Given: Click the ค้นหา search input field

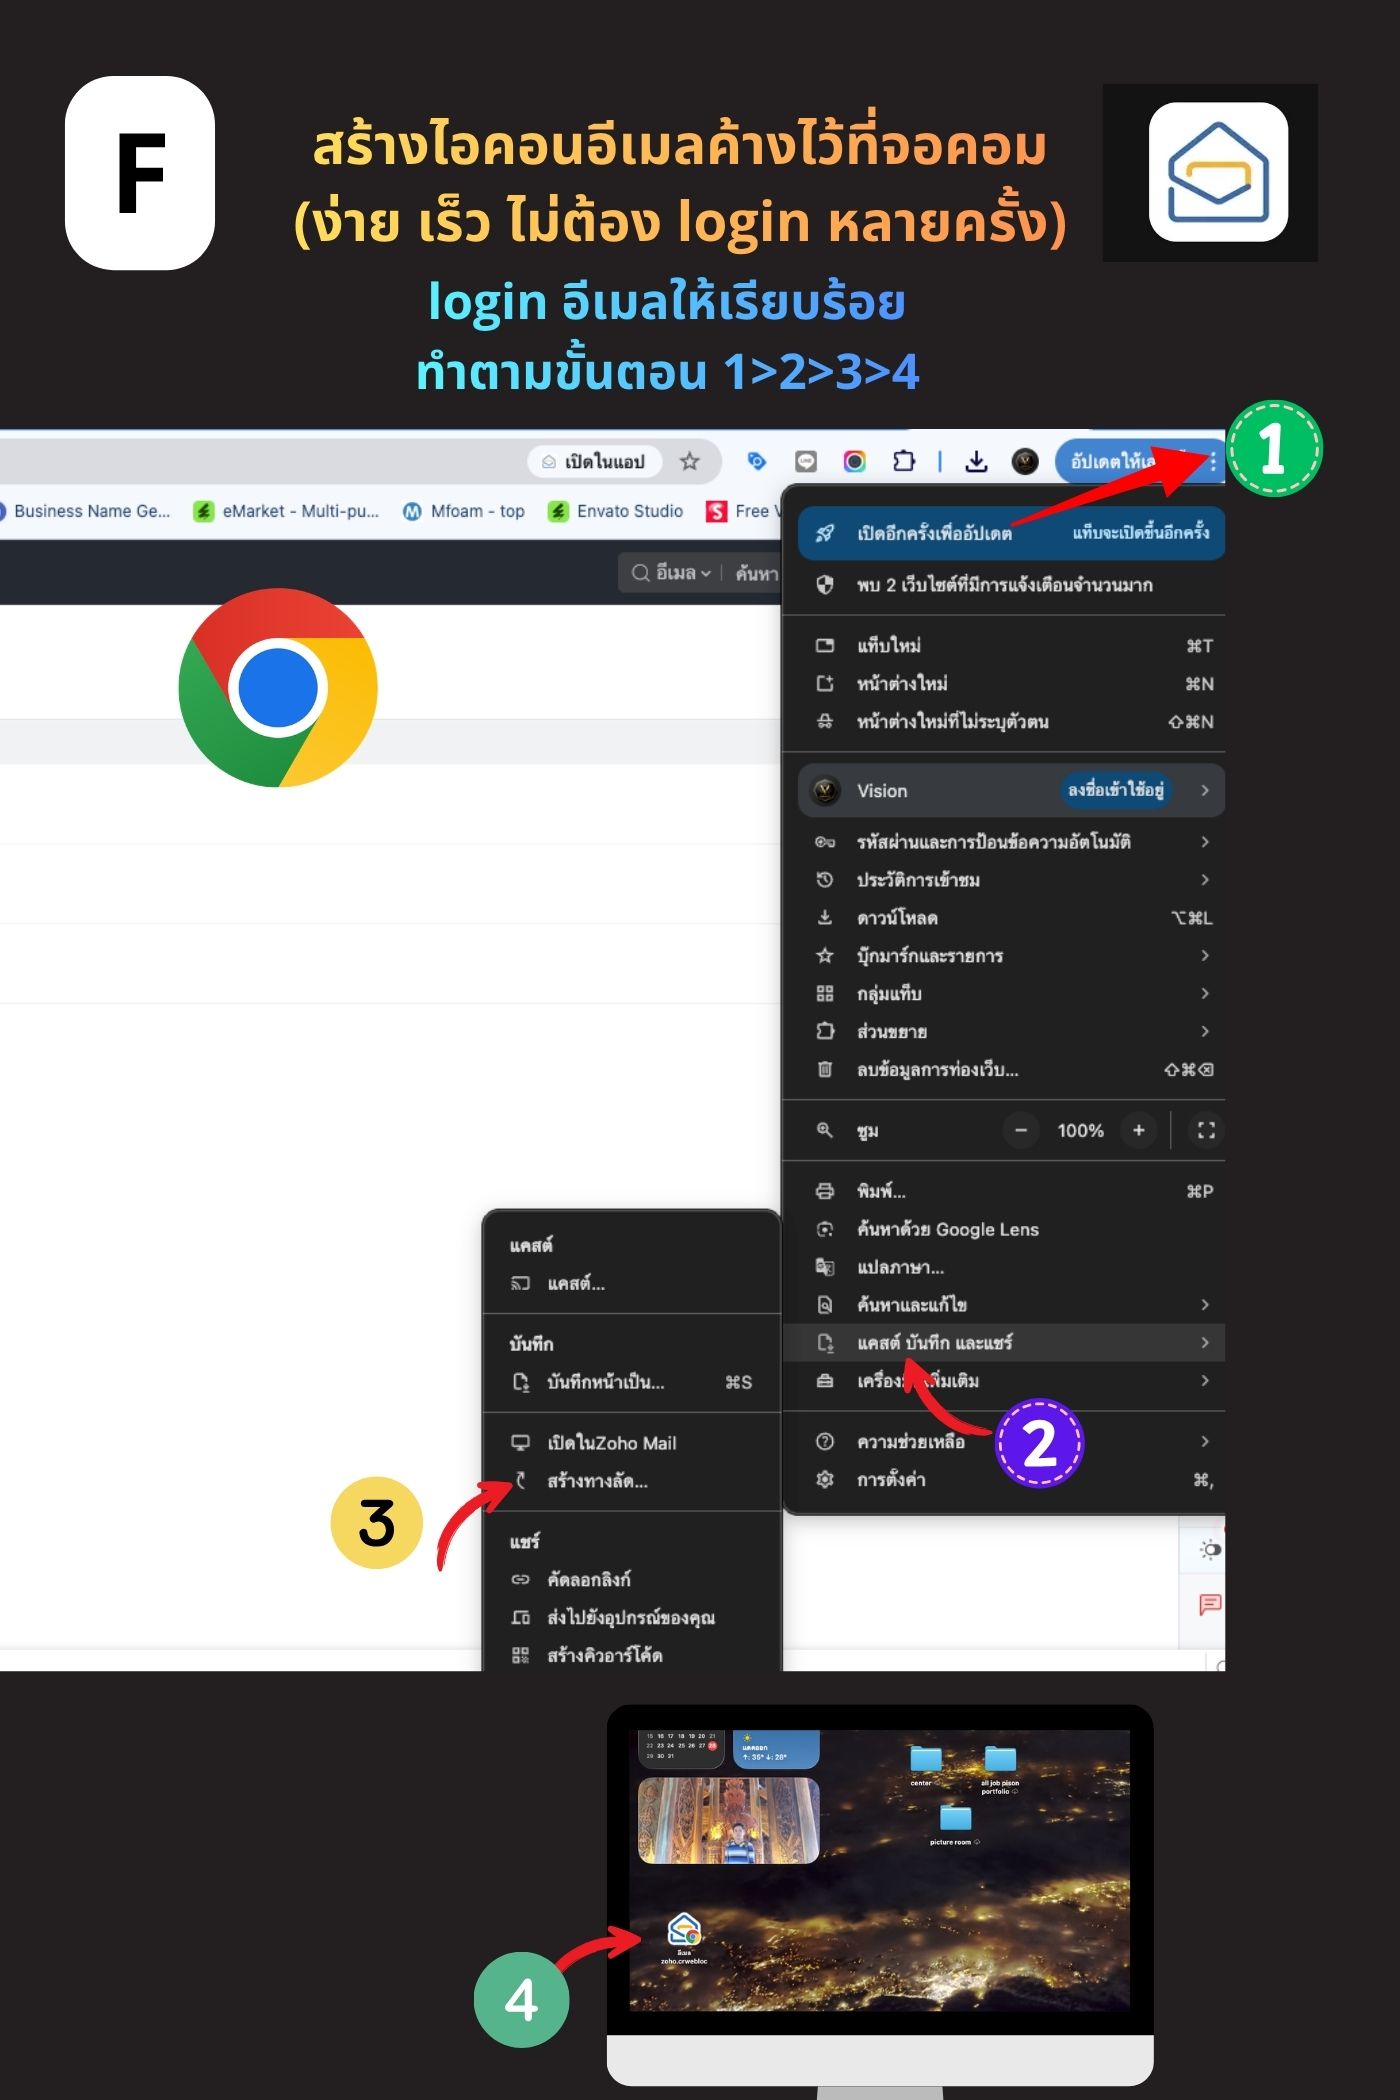Looking at the screenshot, I should [755, 573].
